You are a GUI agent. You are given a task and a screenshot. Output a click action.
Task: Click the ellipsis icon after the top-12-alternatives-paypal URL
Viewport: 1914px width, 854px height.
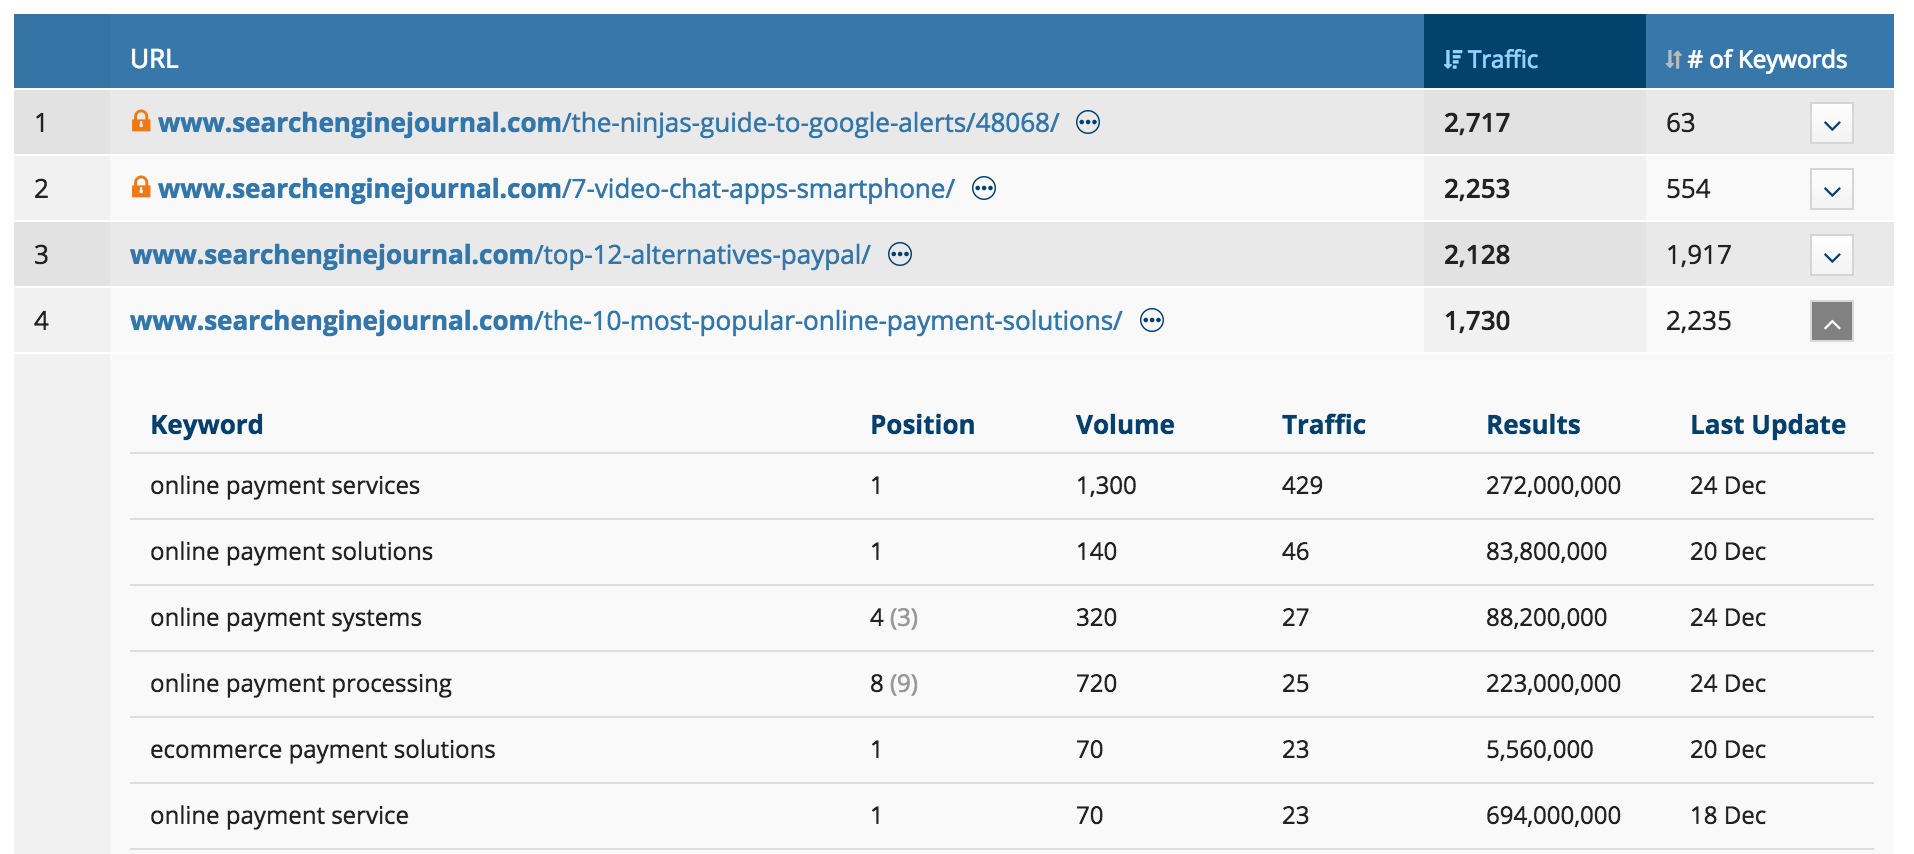[x=900, y=255]
